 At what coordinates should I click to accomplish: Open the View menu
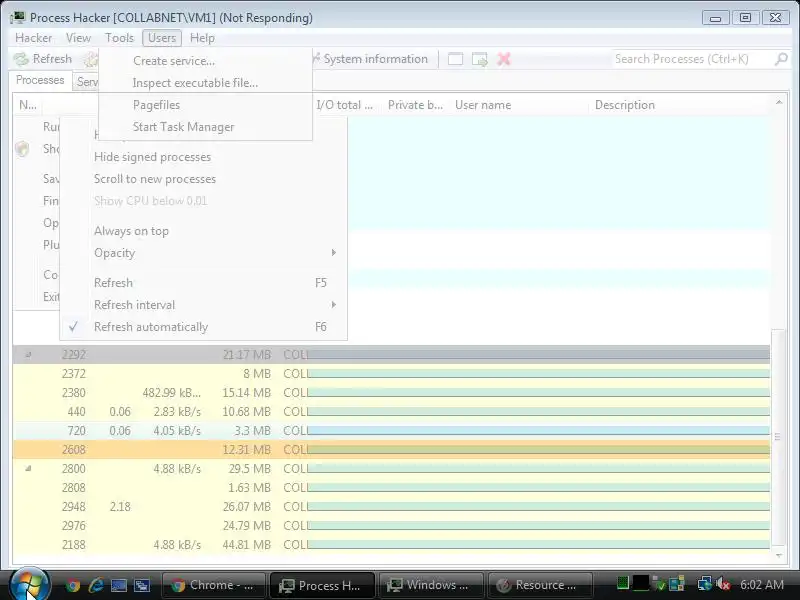pyautogui.click(x=78, y=38)
